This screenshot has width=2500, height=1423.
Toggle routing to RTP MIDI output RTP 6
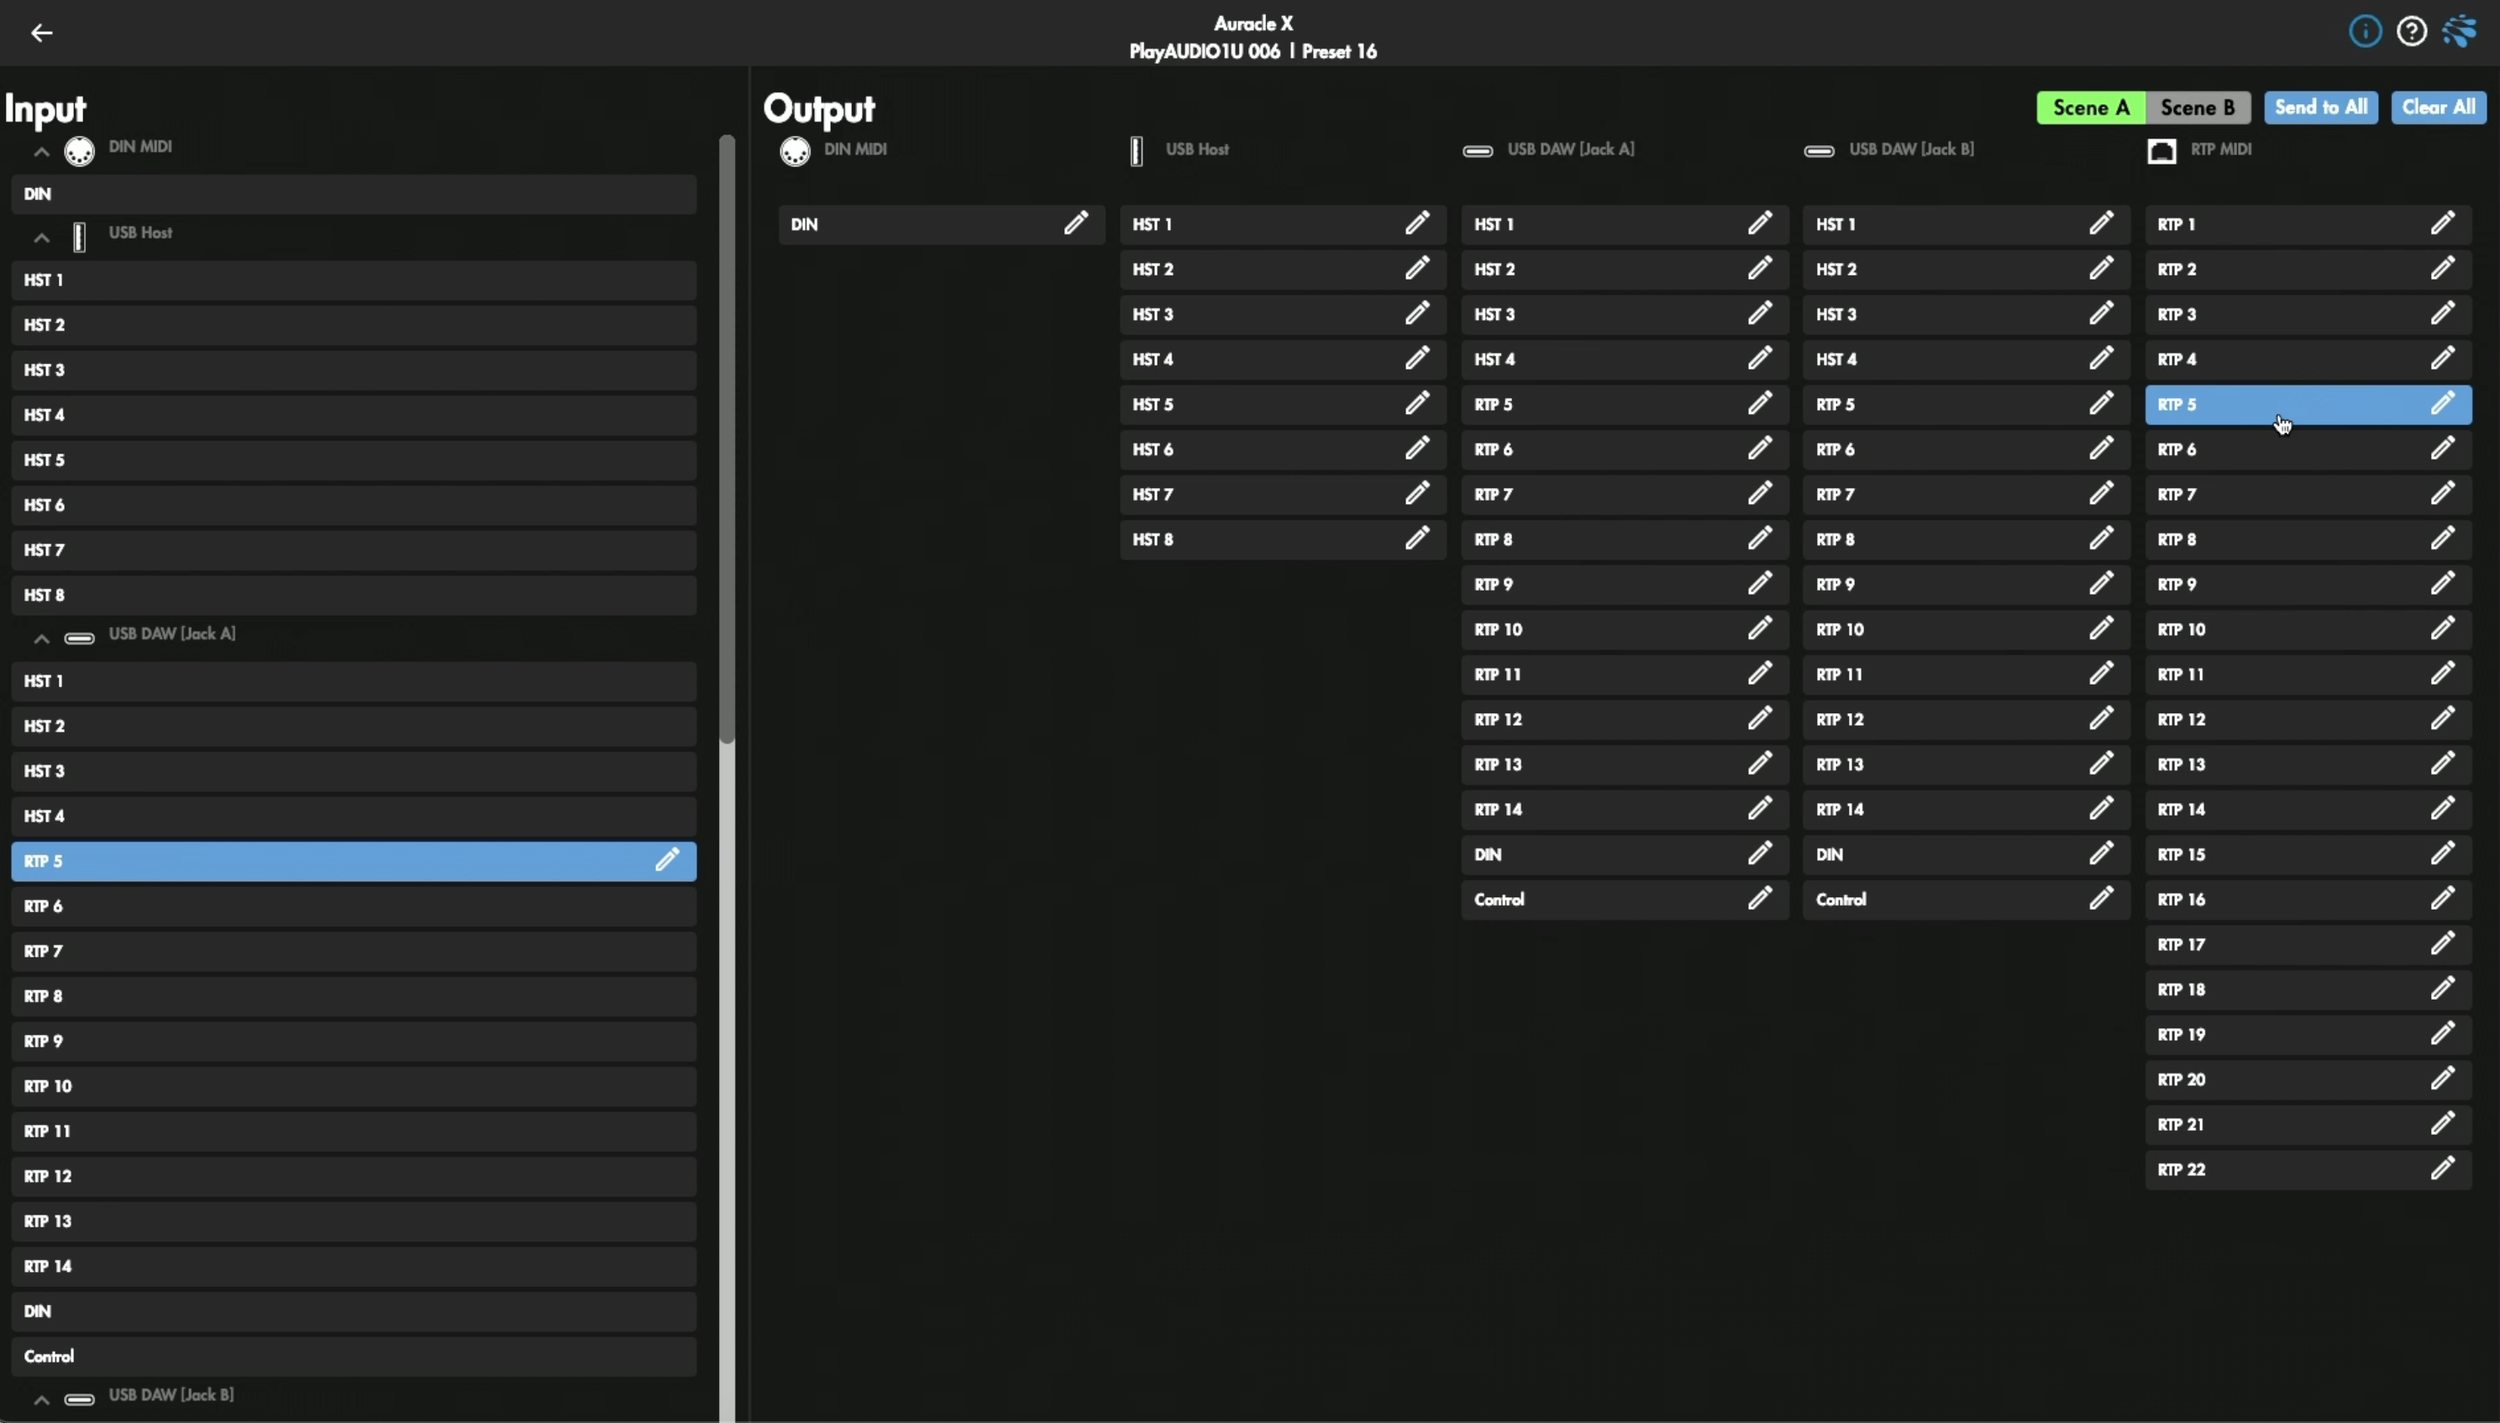[x=2280, y=450]
